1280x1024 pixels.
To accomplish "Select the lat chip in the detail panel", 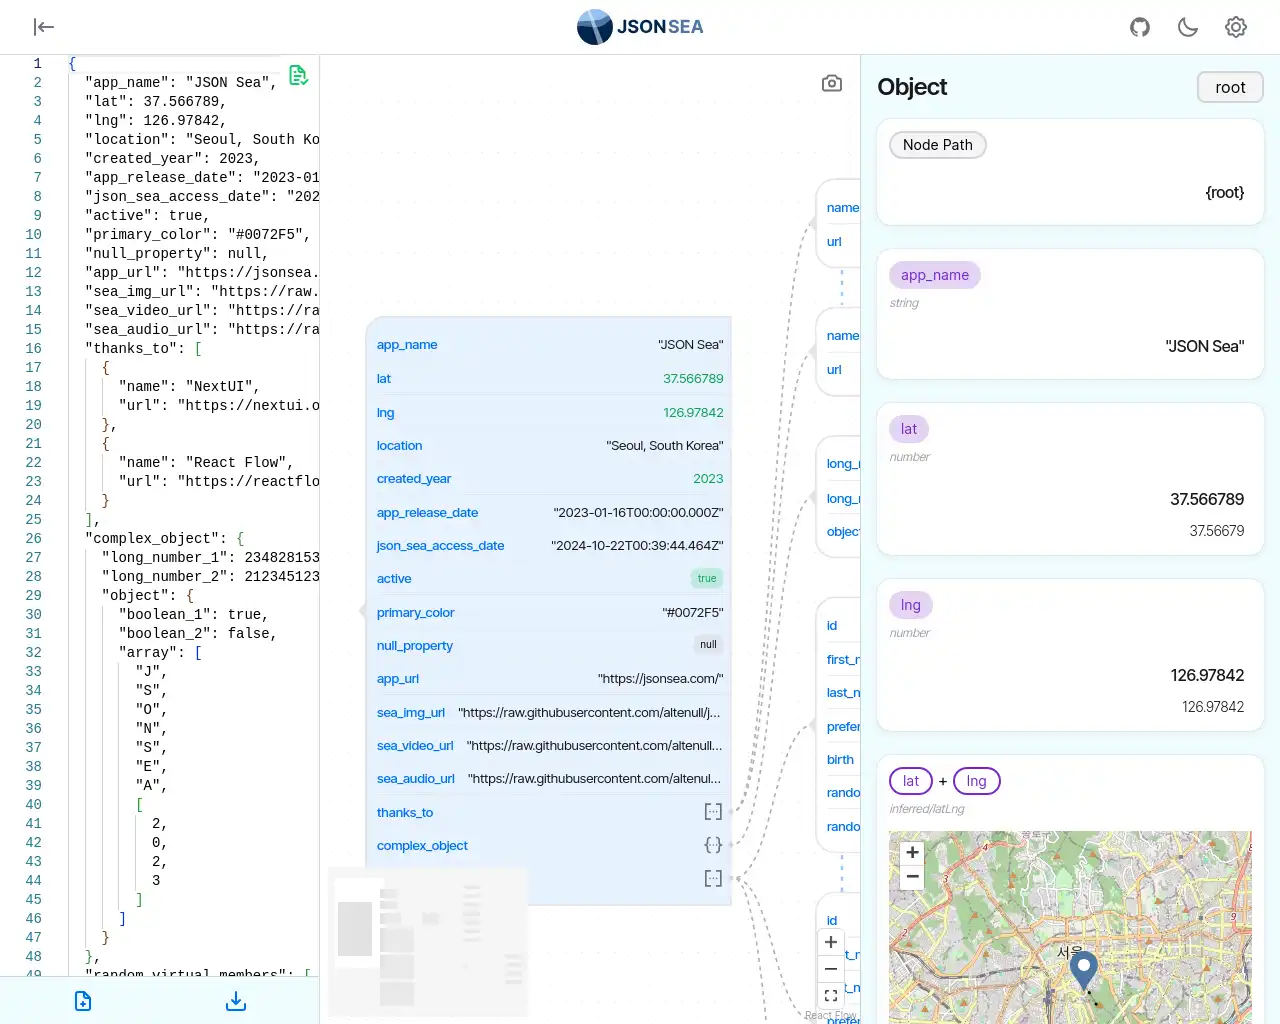I will click(909, 429).
